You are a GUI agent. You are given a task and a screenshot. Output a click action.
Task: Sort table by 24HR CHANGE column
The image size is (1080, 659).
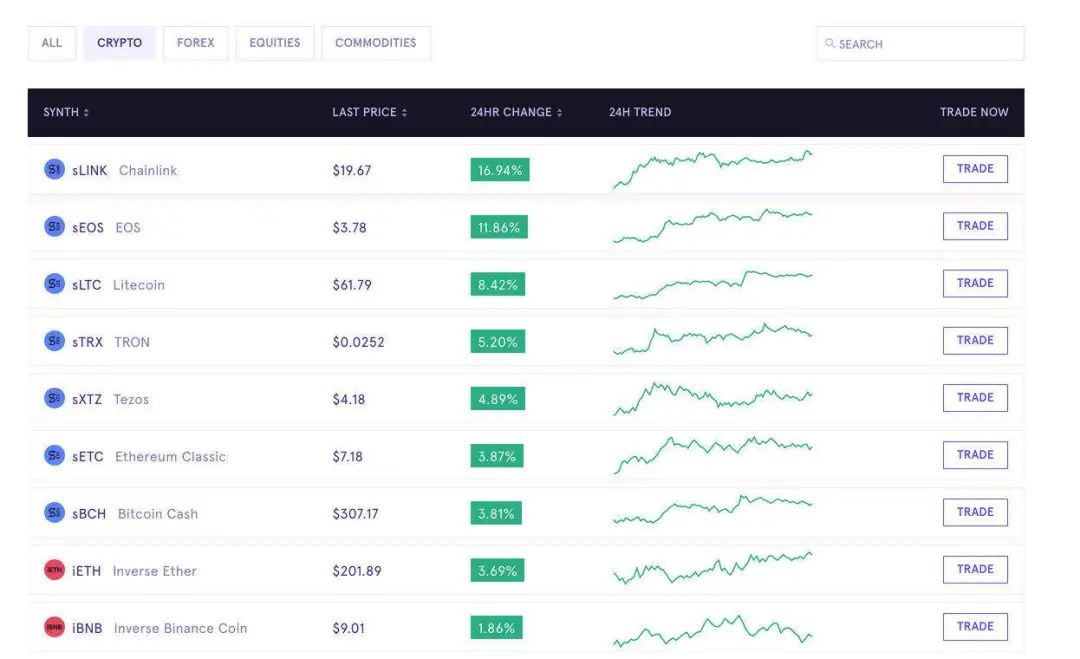tap(517, 112)
